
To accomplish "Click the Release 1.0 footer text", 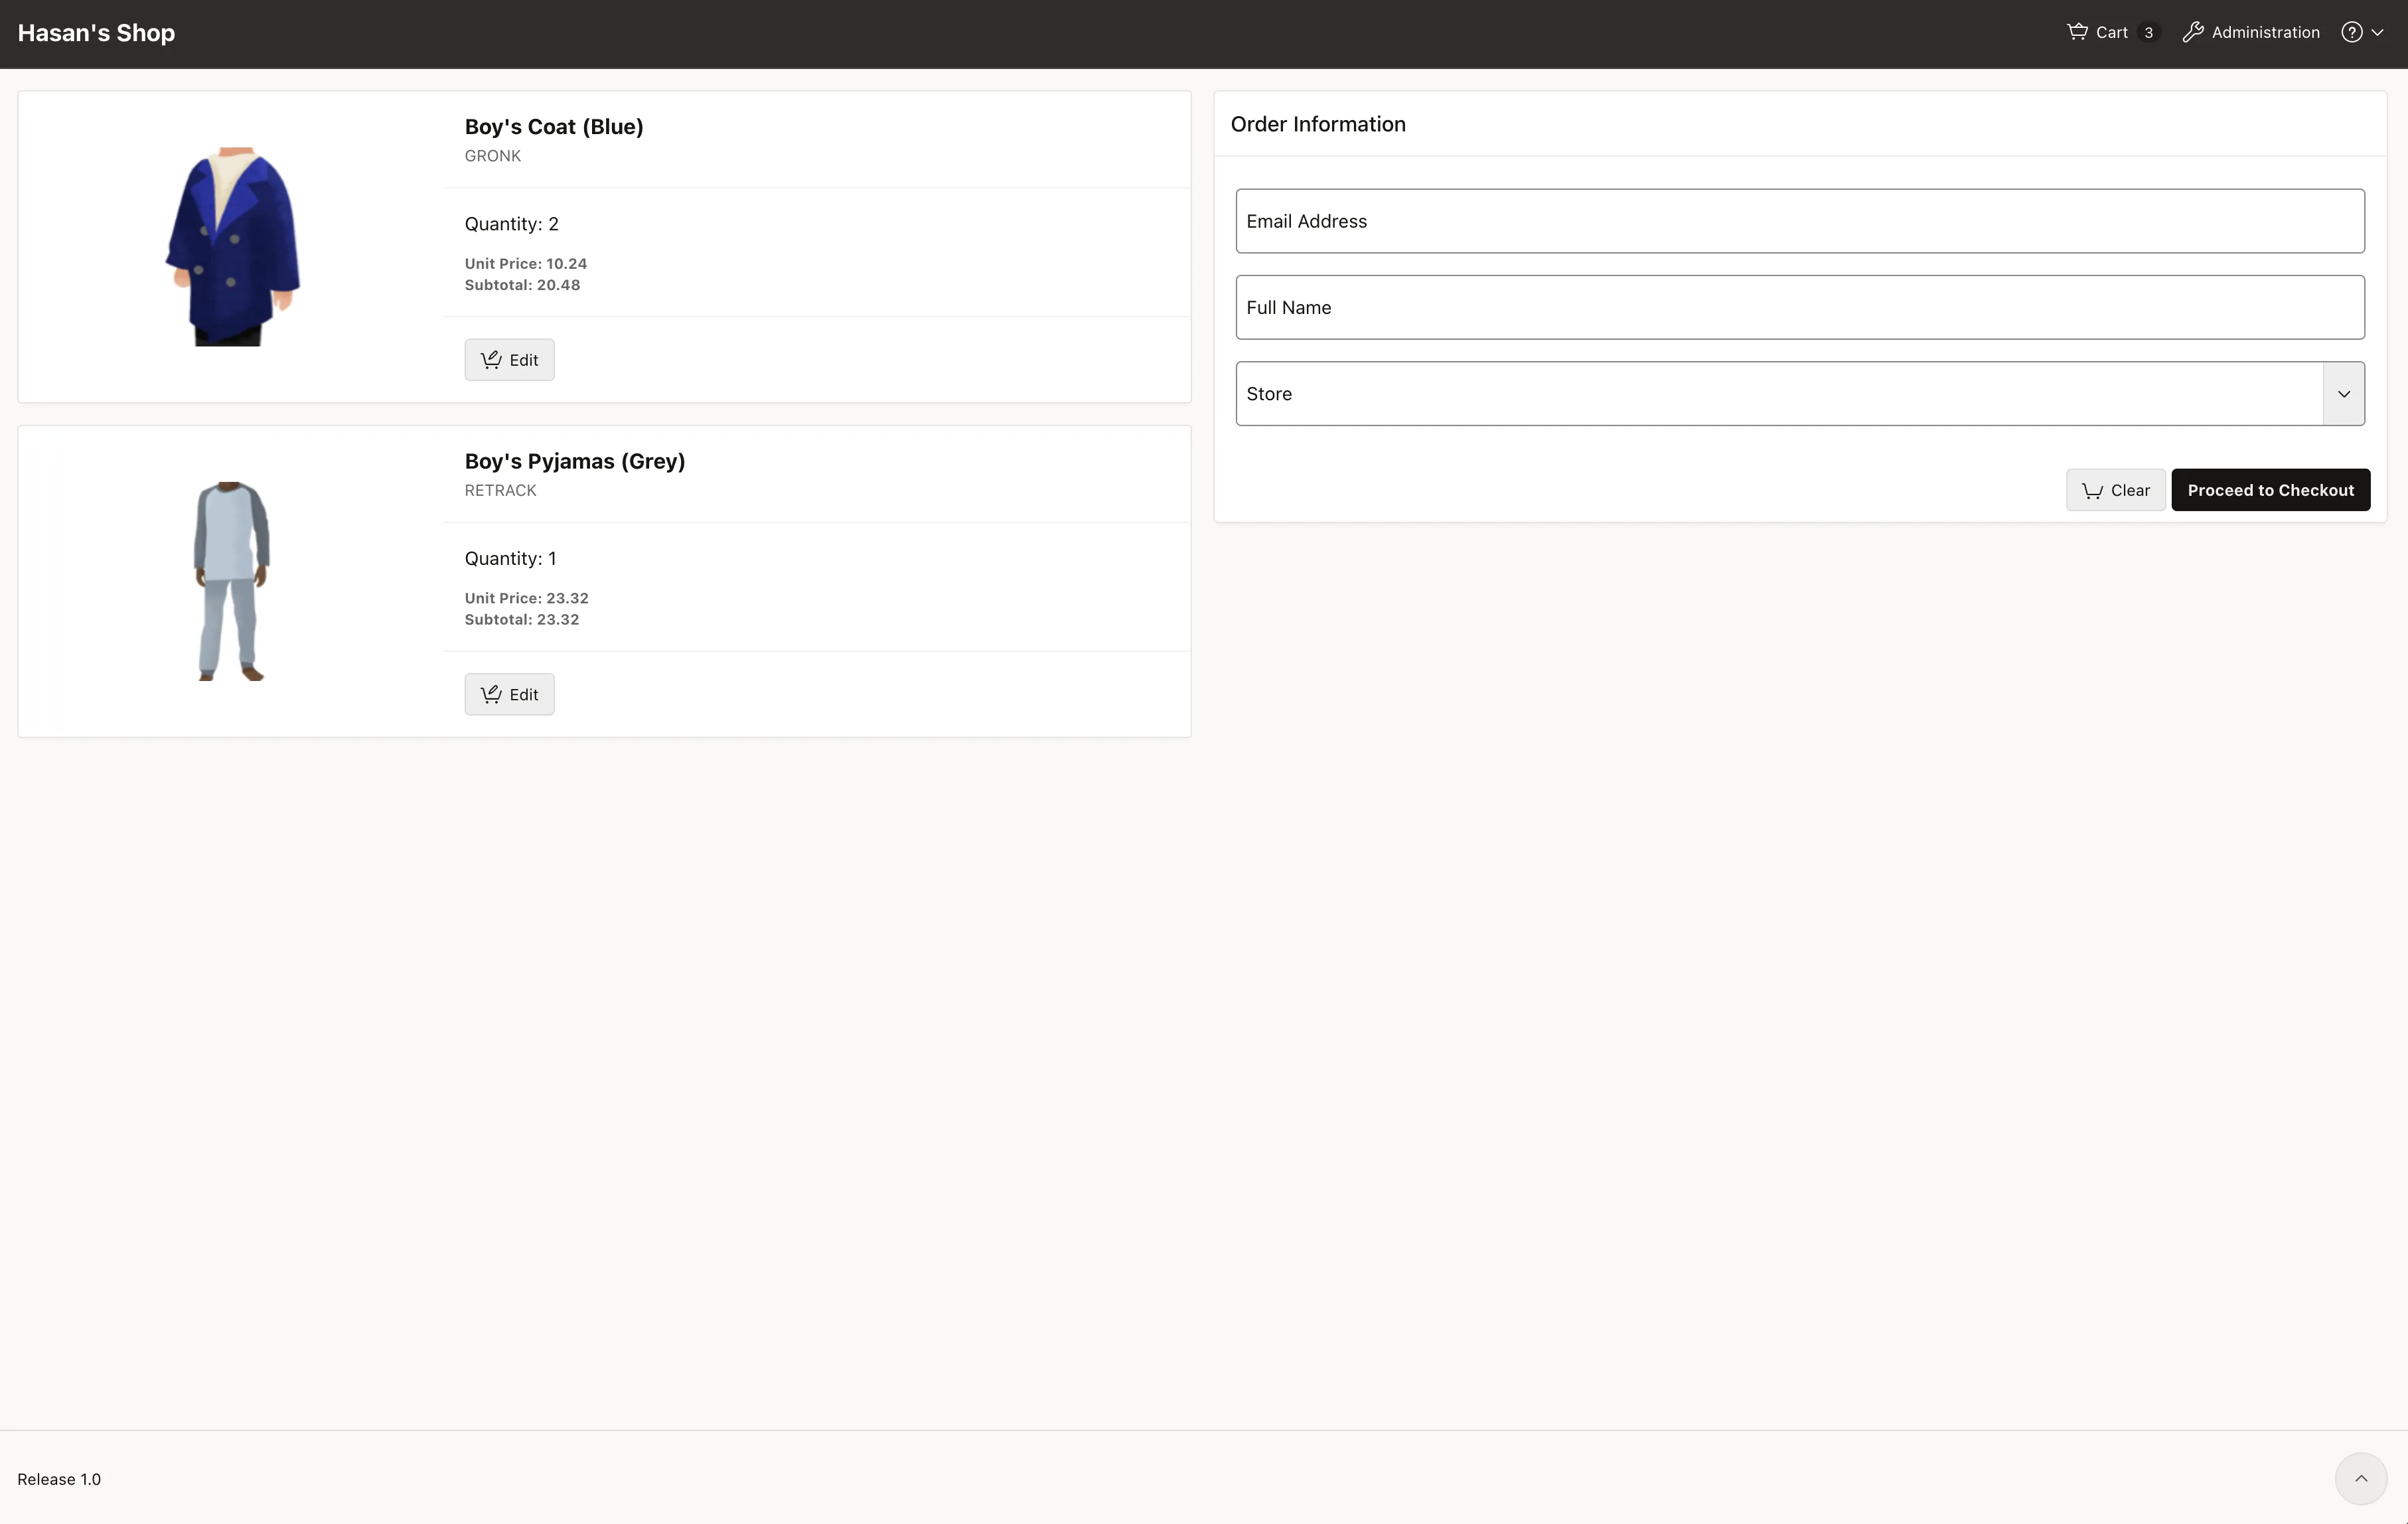I will click(x=59, y=1479).
